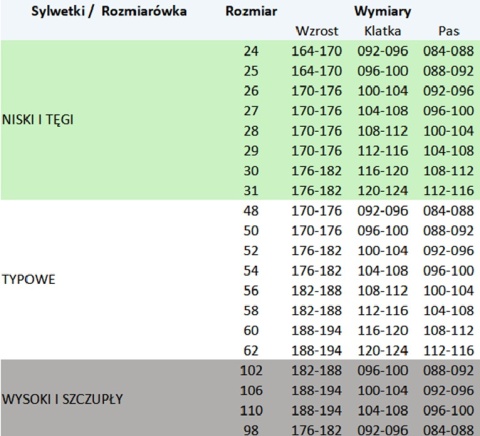
Task: Click waist value 108-112 in the size 60 row
Action: coord(449,330)
